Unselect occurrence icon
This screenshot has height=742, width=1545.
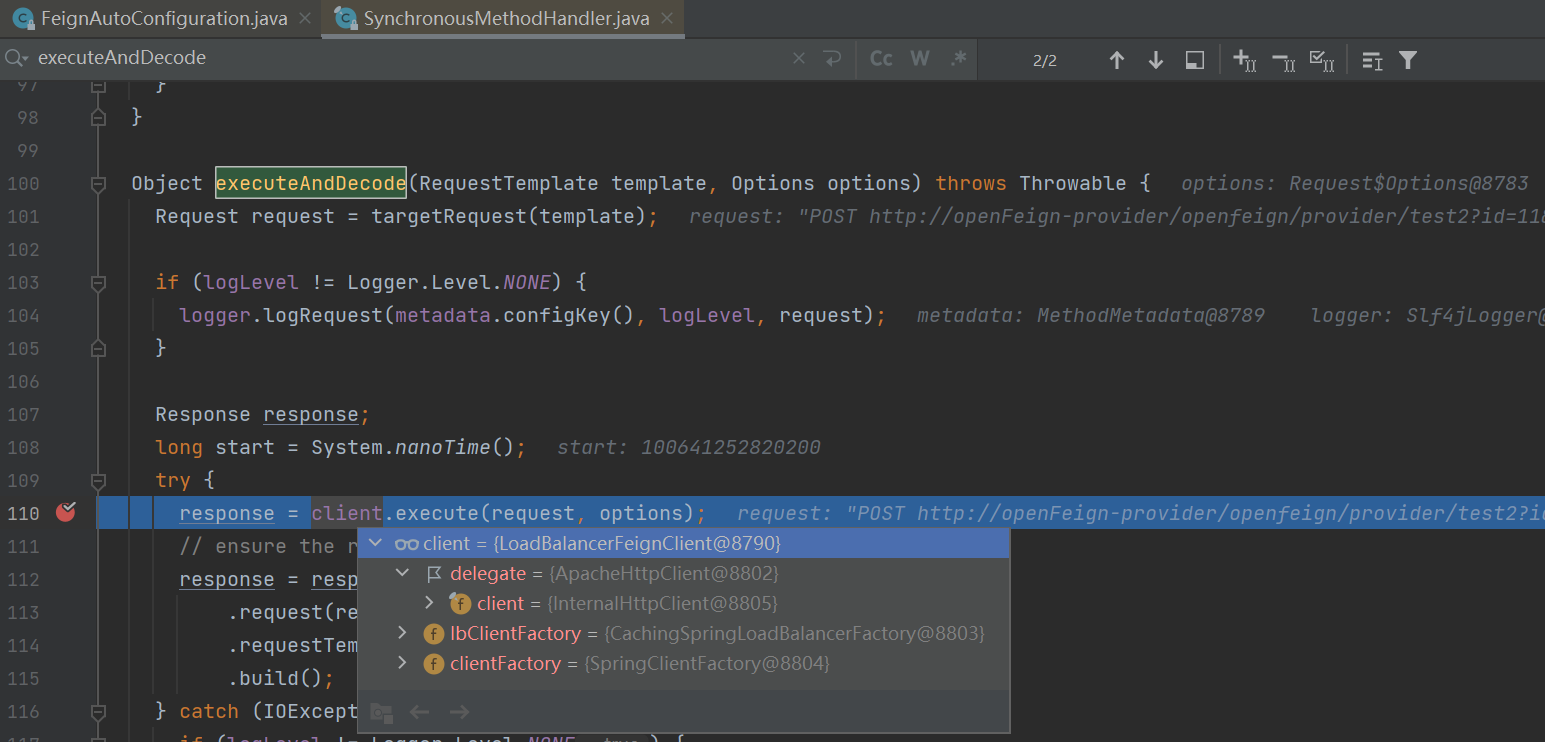click(1284, 60)
